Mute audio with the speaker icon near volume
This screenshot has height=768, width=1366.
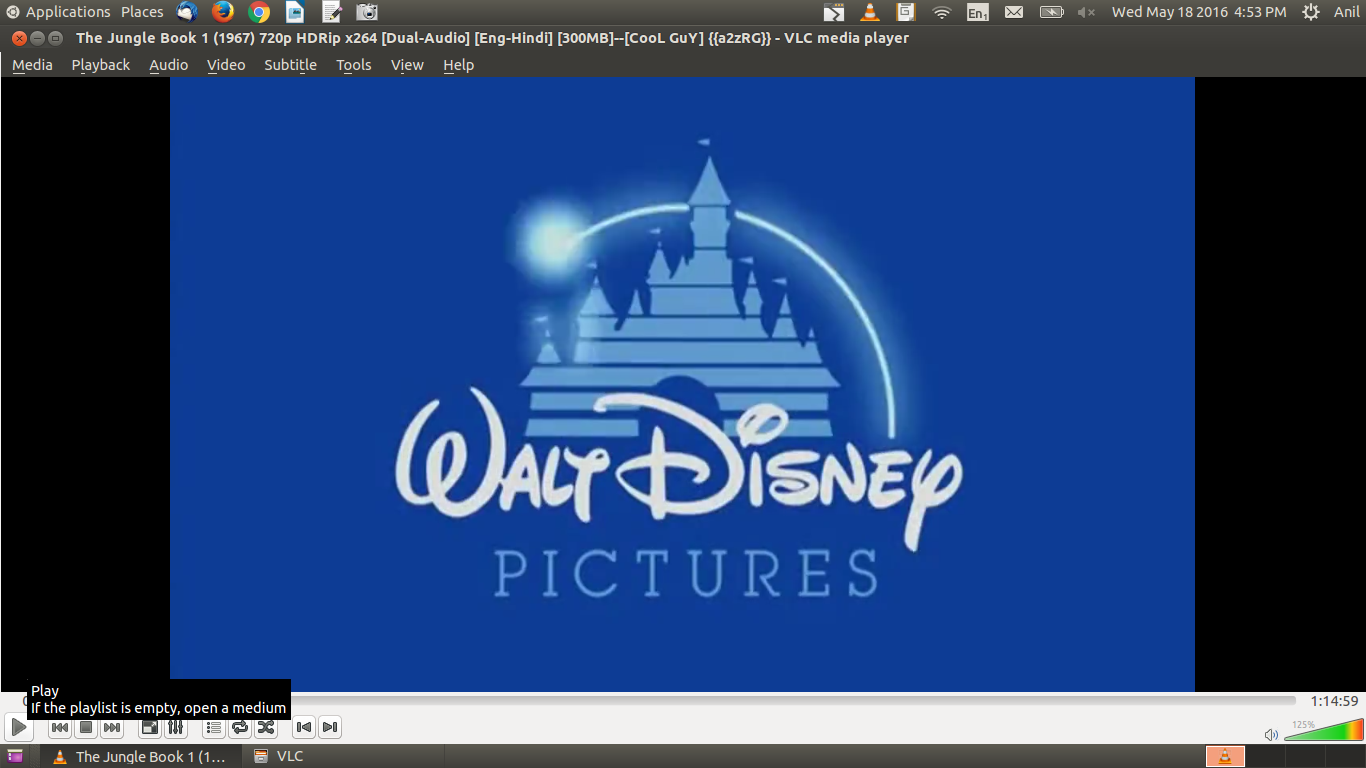(x=1271, y=734)
